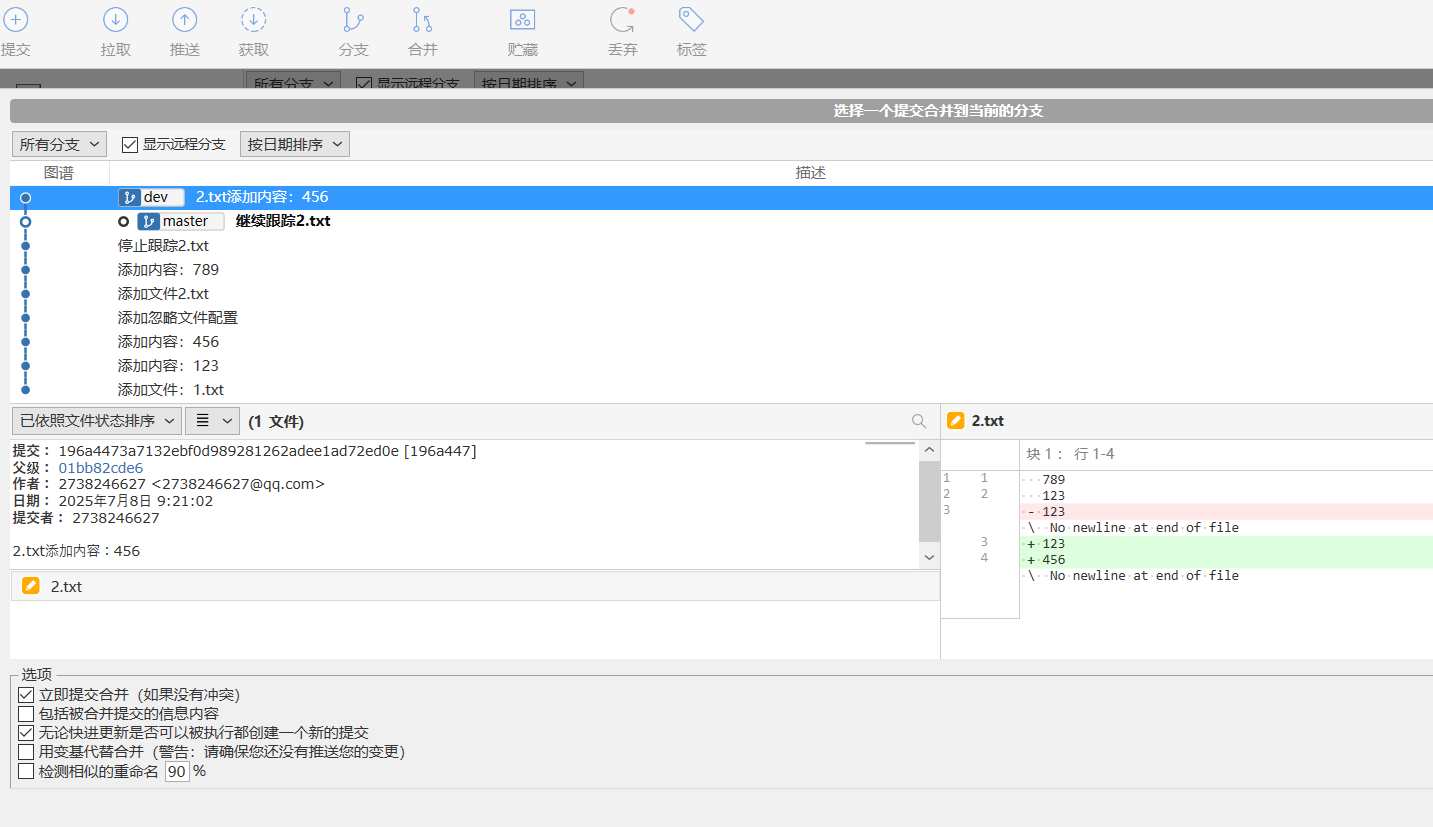Open the 所有分支 dropdown in dialog
Viewport: 1433px width, 827px height.
59,145
